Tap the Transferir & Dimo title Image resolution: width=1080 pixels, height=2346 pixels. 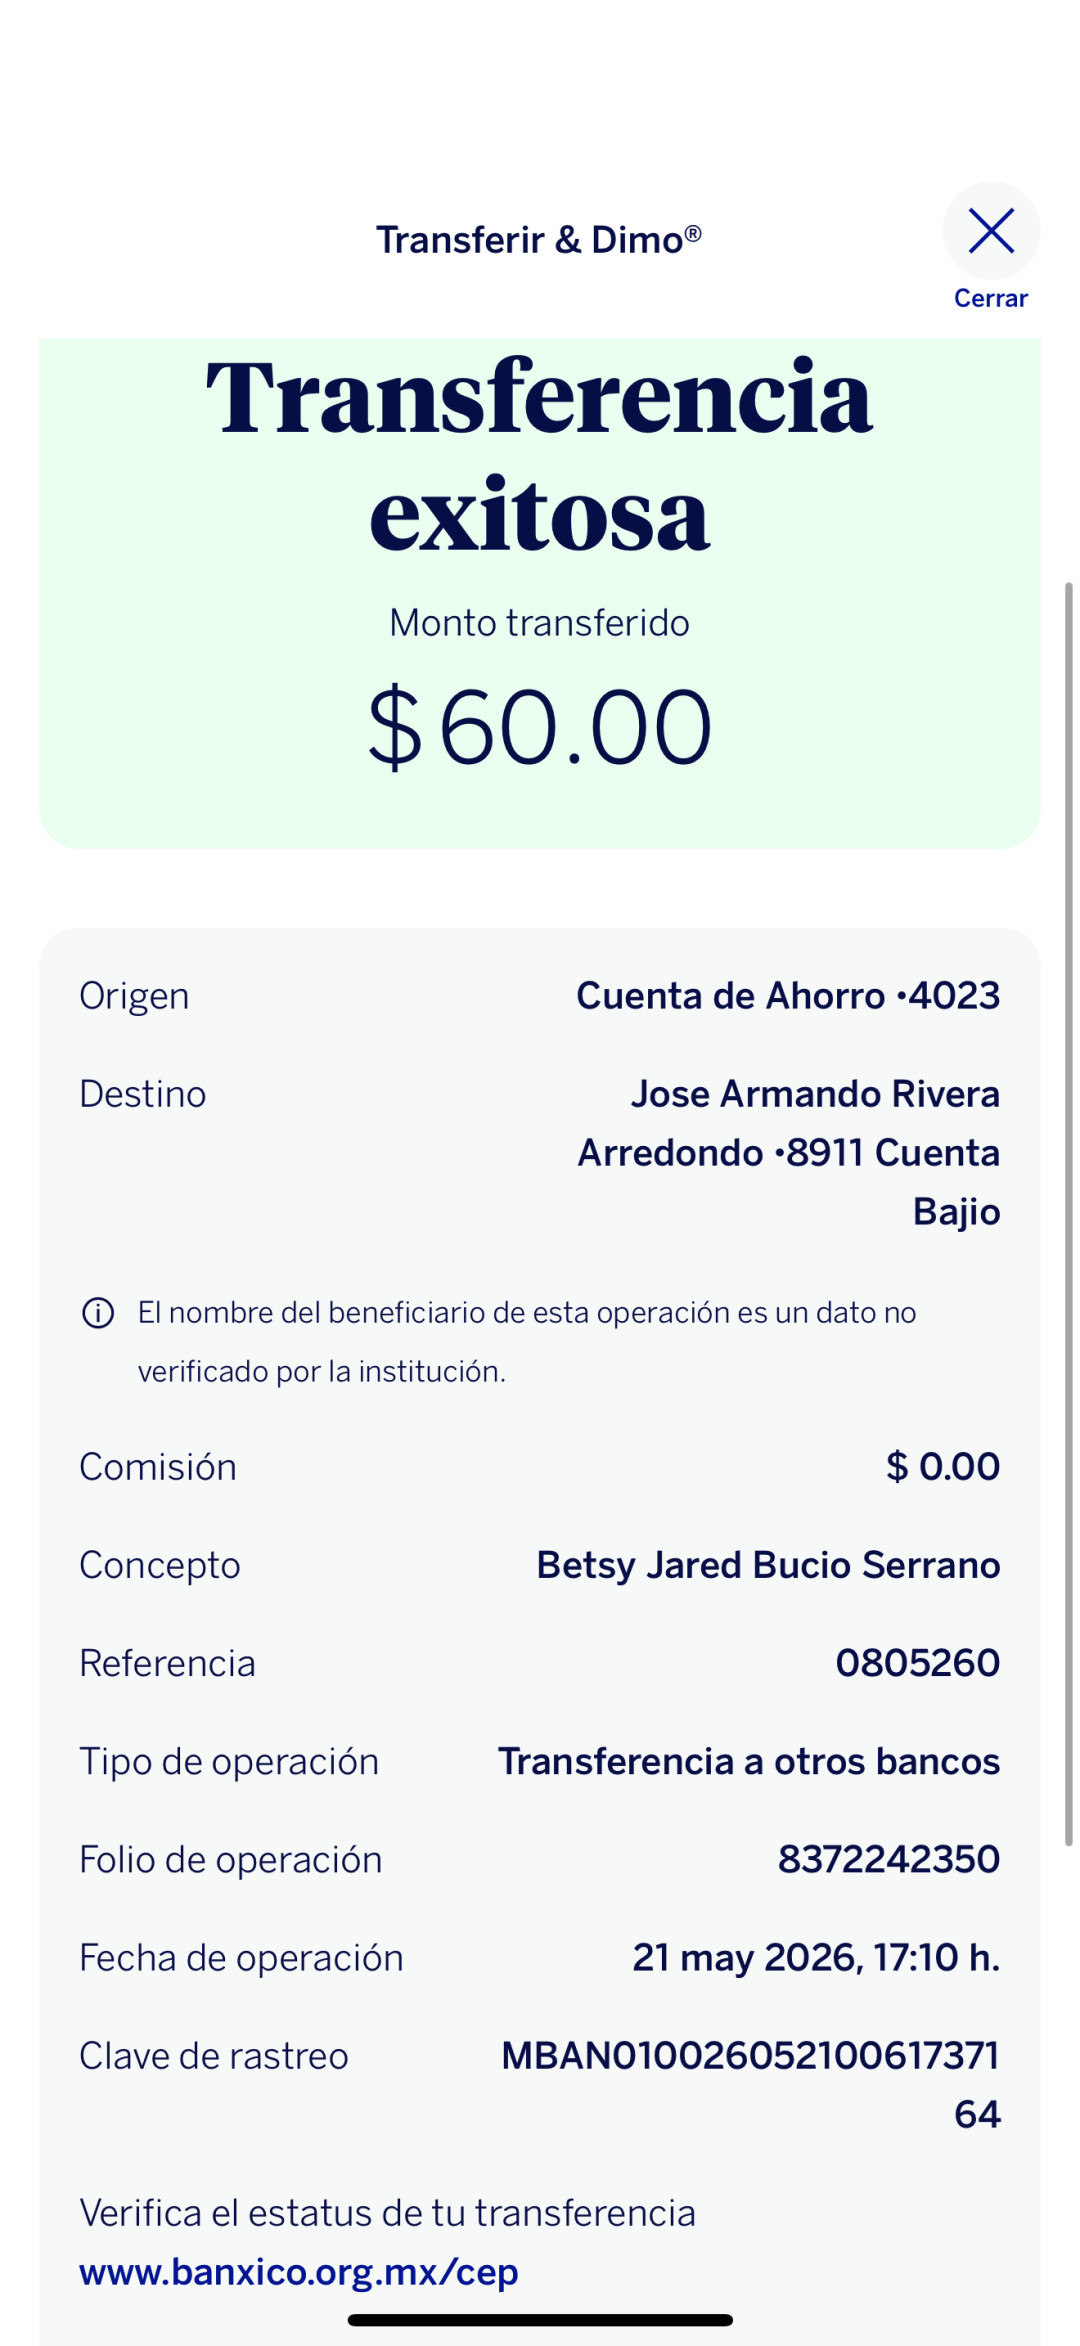(x=539, y=240)
